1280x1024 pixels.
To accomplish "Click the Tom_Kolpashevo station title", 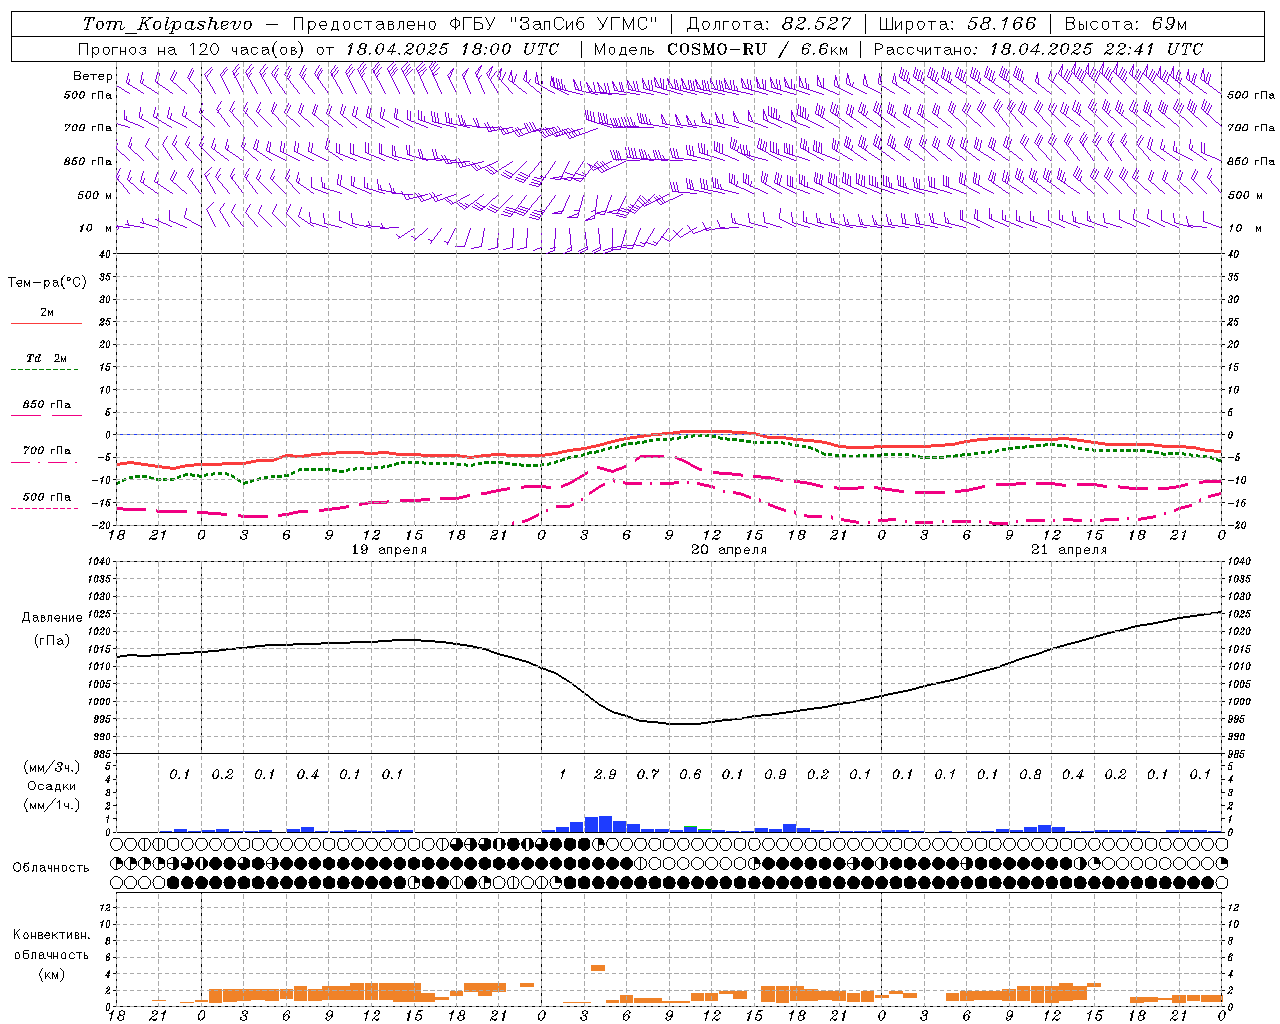I will coord(167,24).
